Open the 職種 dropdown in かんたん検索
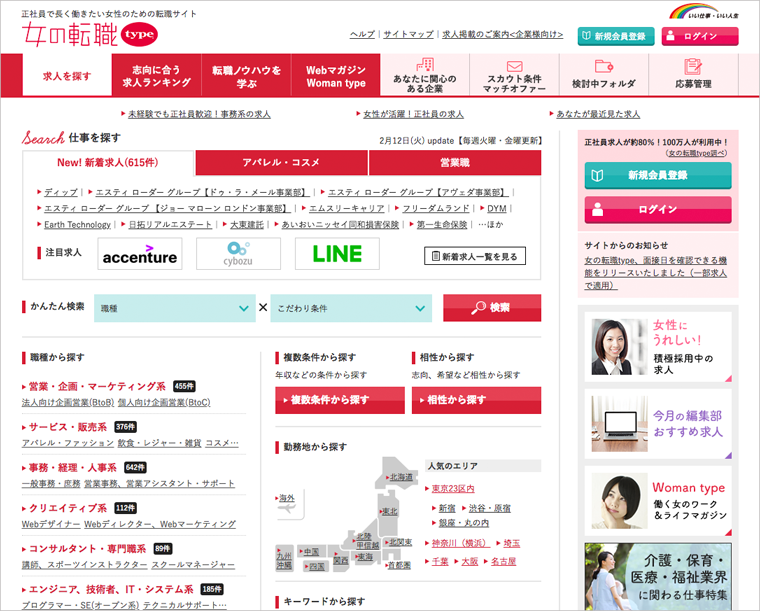The image size is (760, 611). click(174, 308)
